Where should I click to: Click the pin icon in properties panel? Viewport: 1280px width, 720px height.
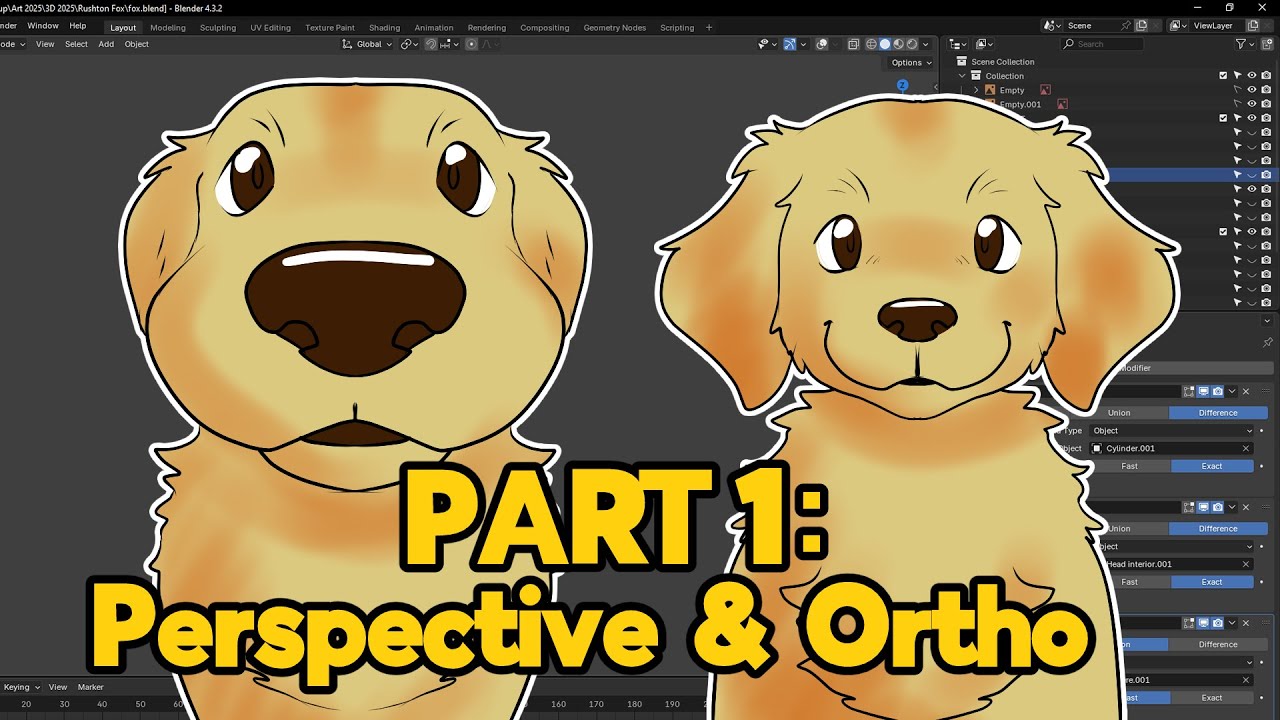coord(1268,342)
